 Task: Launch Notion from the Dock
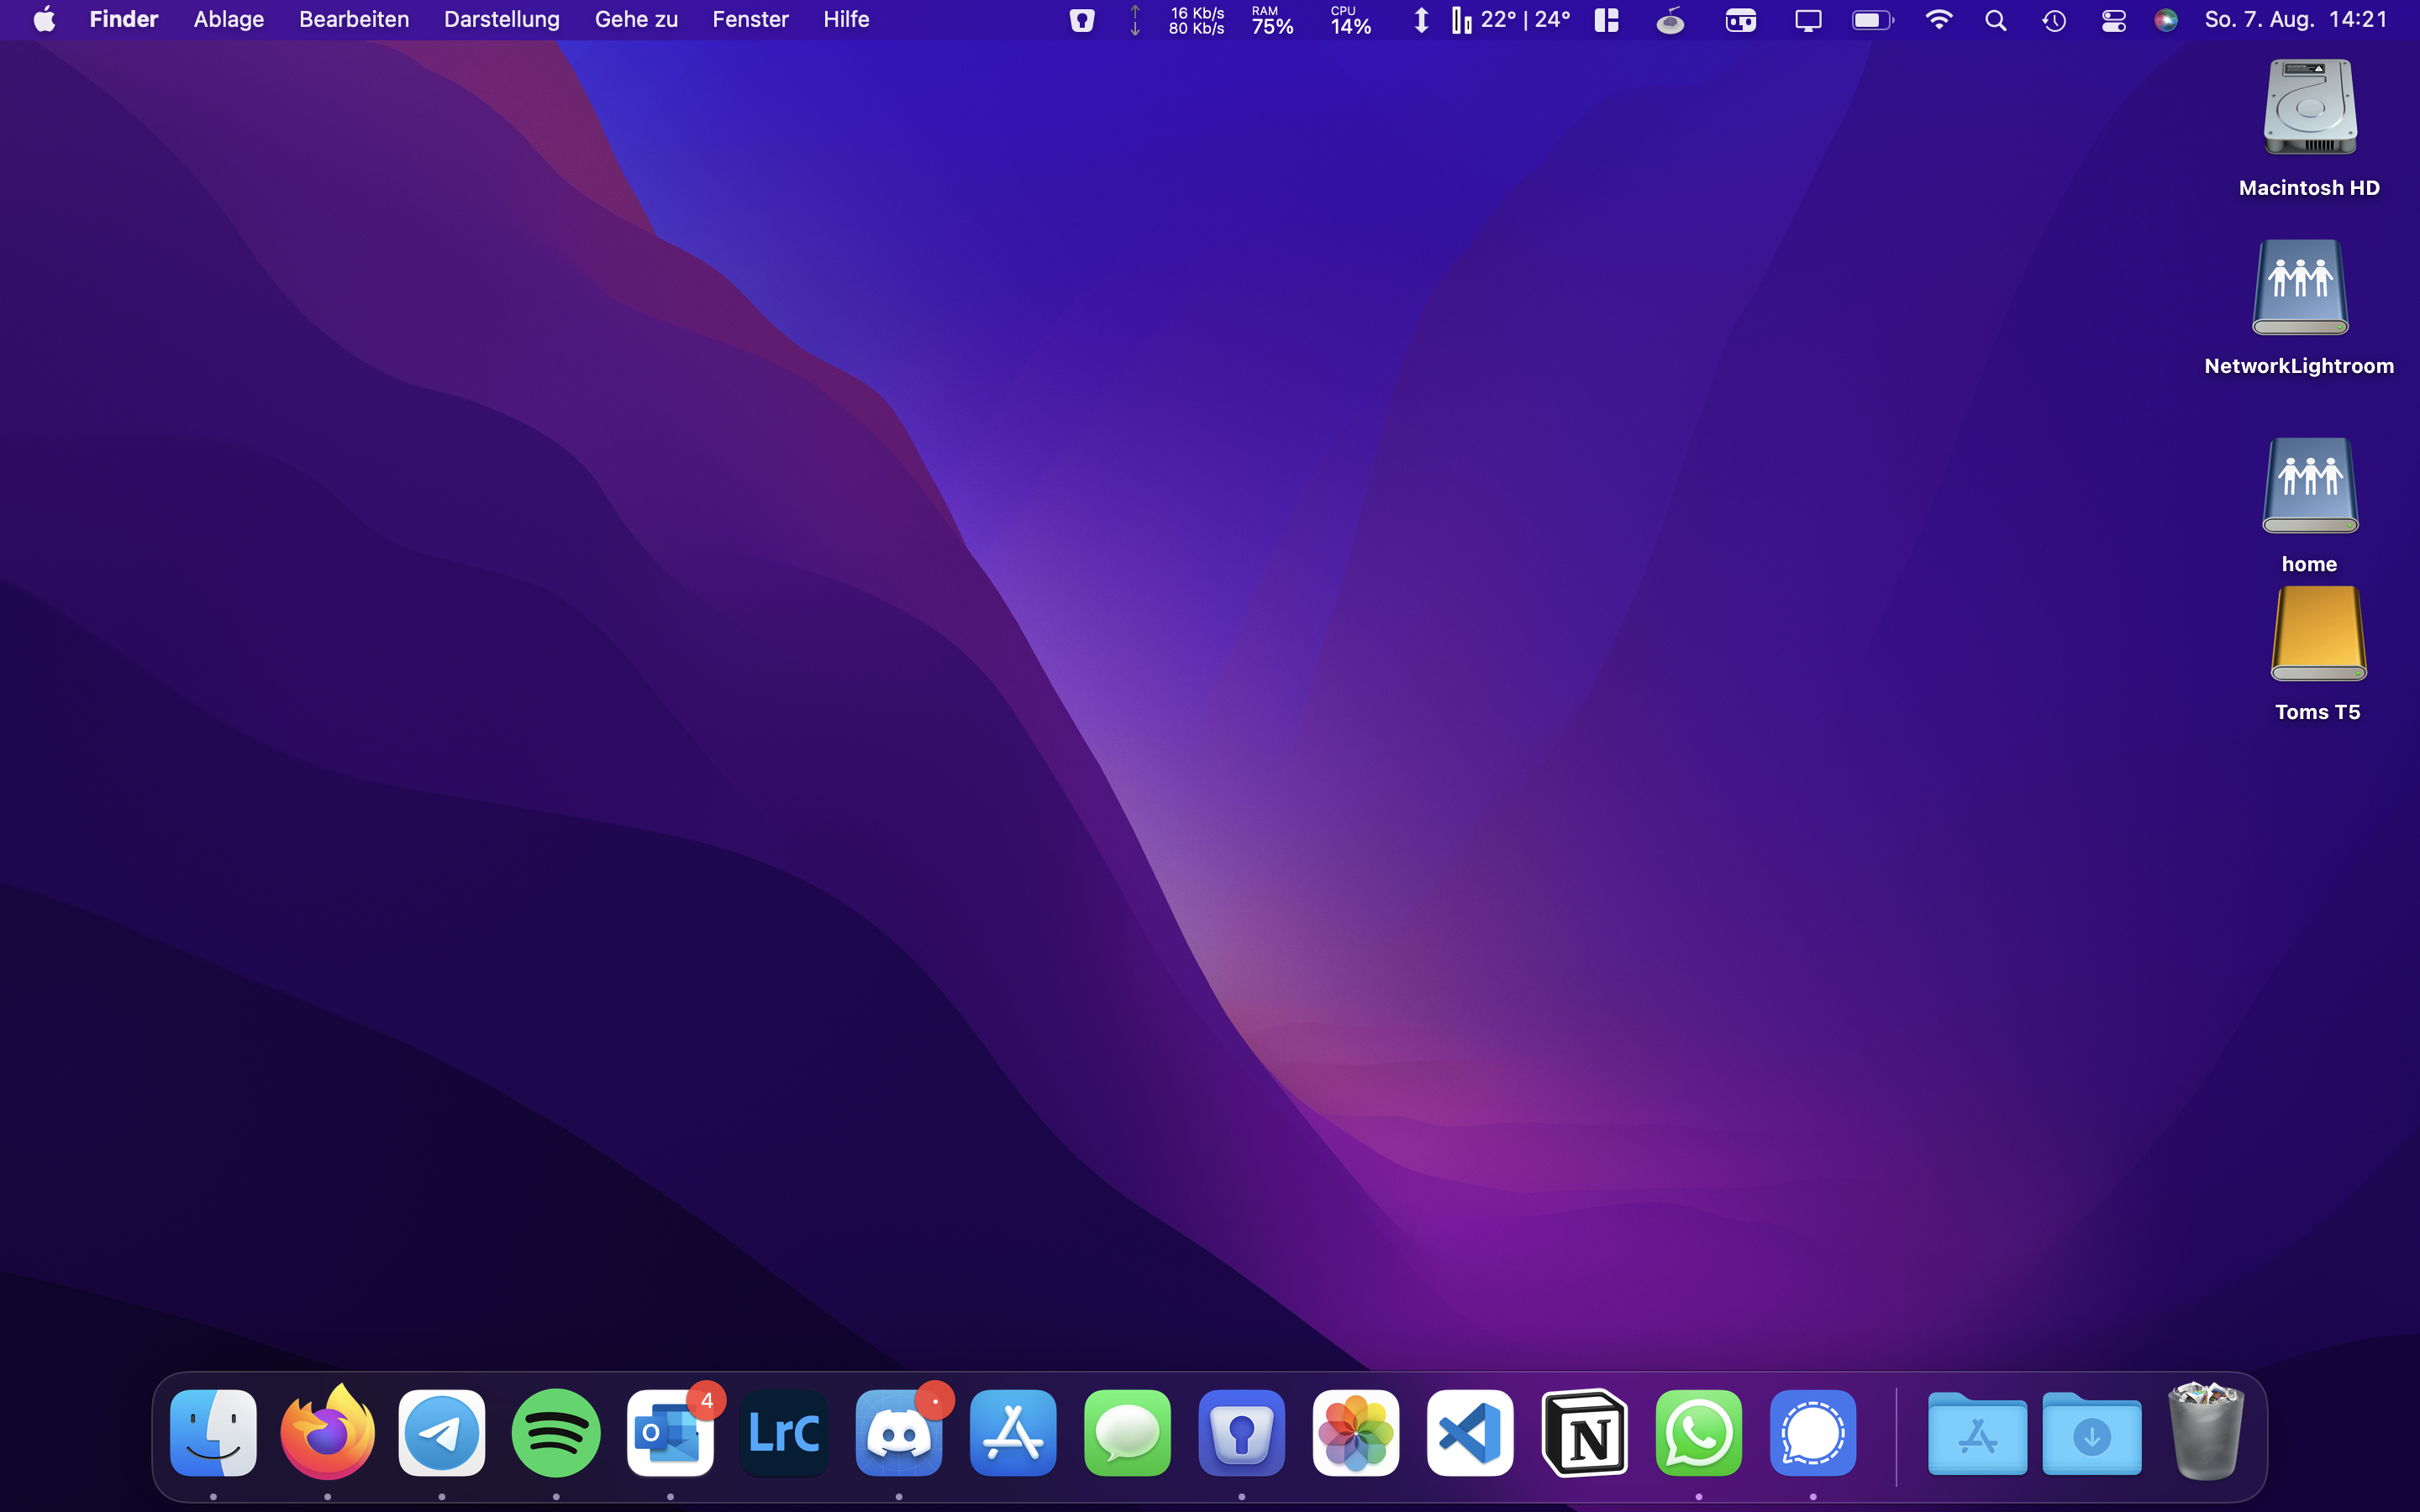pyautogui.click(x=1584, y=1433)
